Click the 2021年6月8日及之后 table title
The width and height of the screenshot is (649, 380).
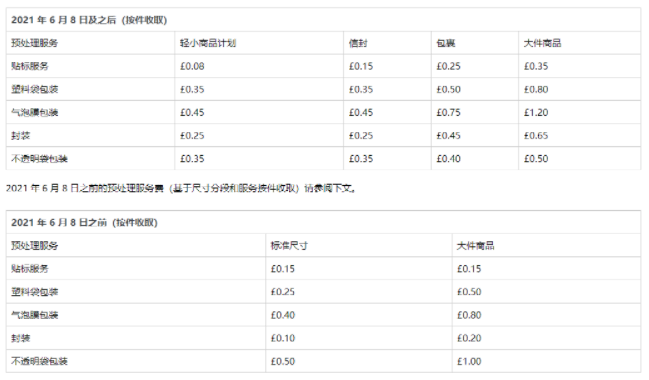89,20
